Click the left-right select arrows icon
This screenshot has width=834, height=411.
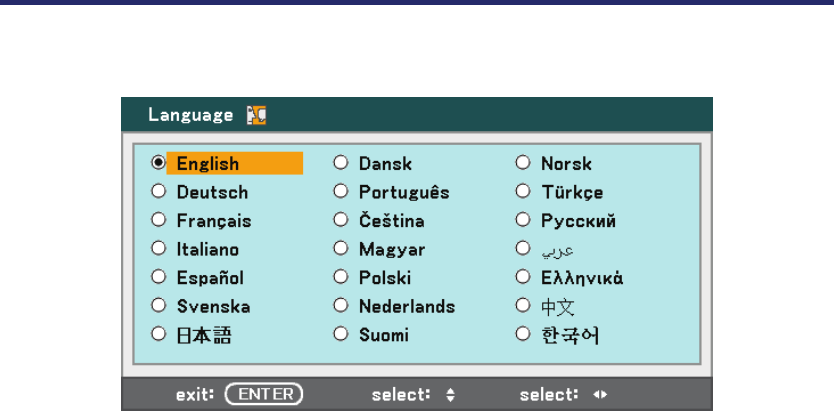coord(600,394)
